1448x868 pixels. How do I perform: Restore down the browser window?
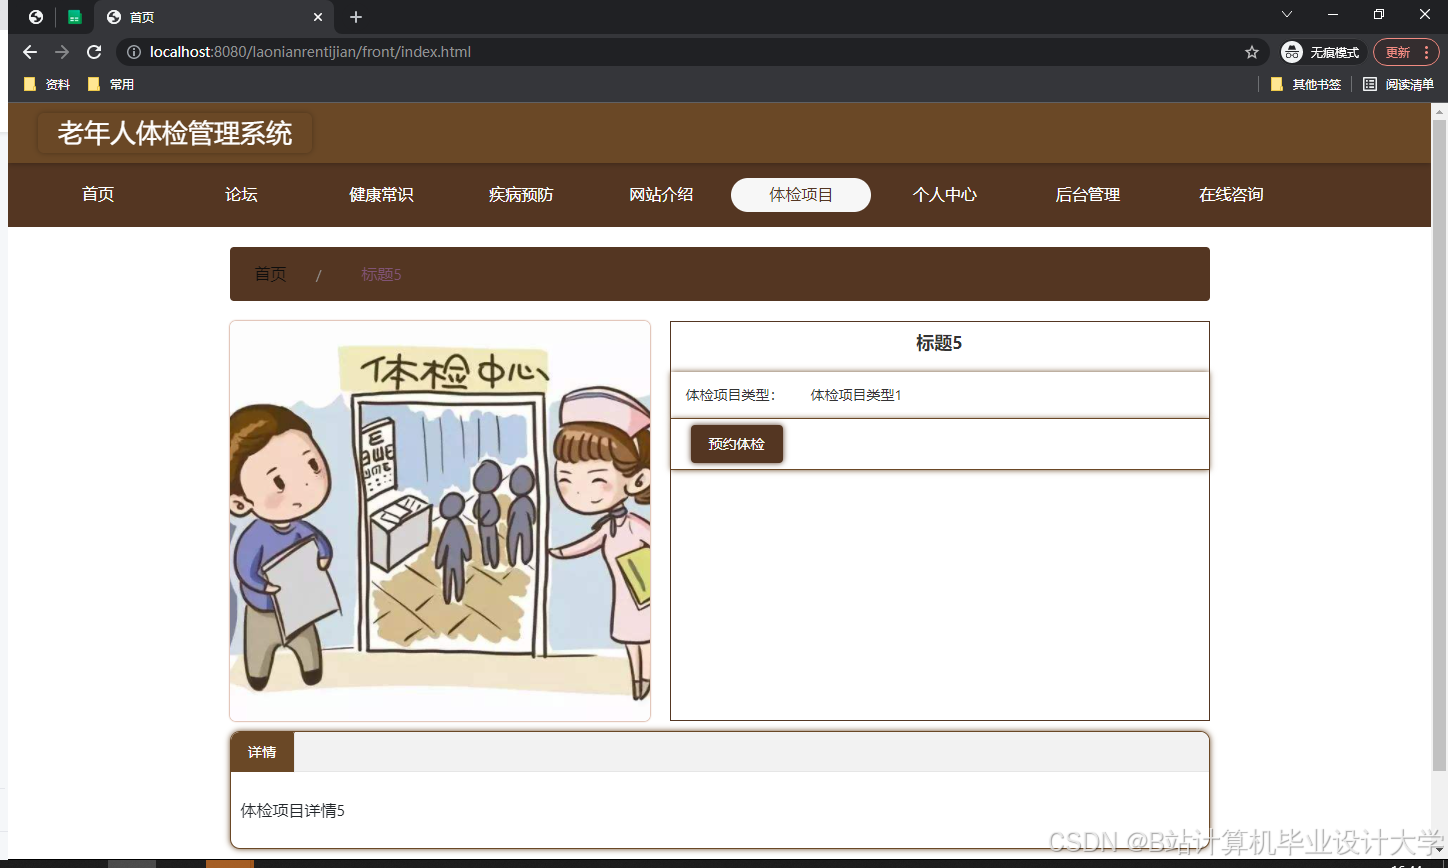point(1379,14)
